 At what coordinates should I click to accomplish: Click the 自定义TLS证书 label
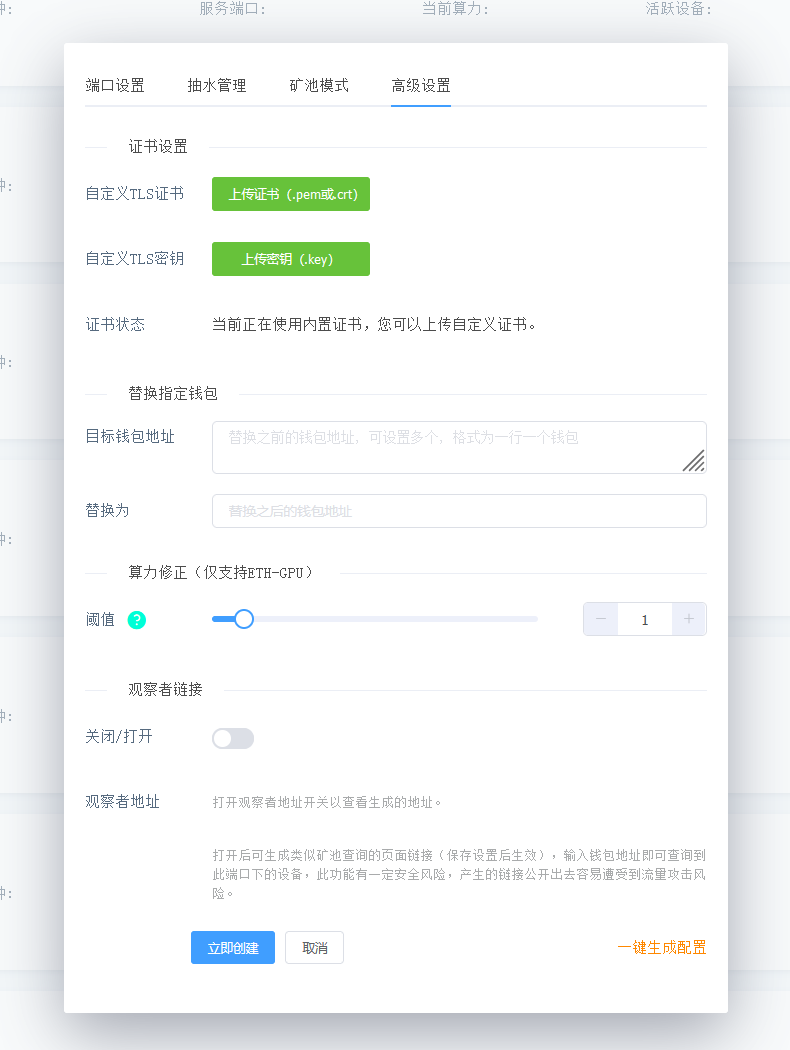click(x=135, y=194)
